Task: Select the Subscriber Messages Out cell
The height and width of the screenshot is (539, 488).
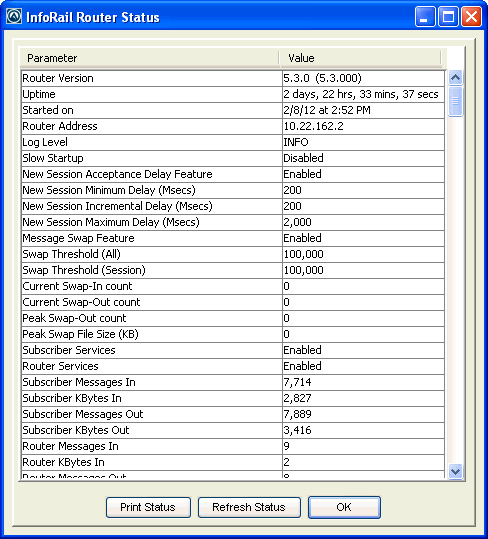Action: click(x=152, y=414)
